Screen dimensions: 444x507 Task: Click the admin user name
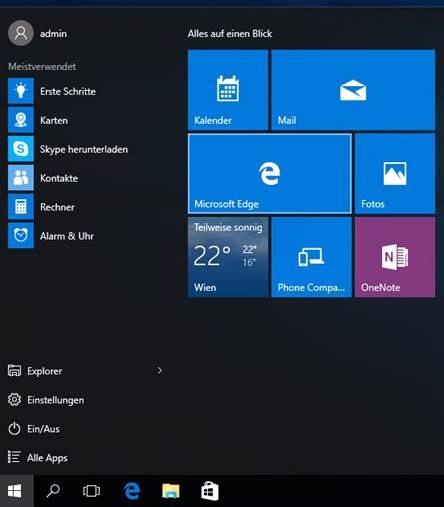pos(53,34)
